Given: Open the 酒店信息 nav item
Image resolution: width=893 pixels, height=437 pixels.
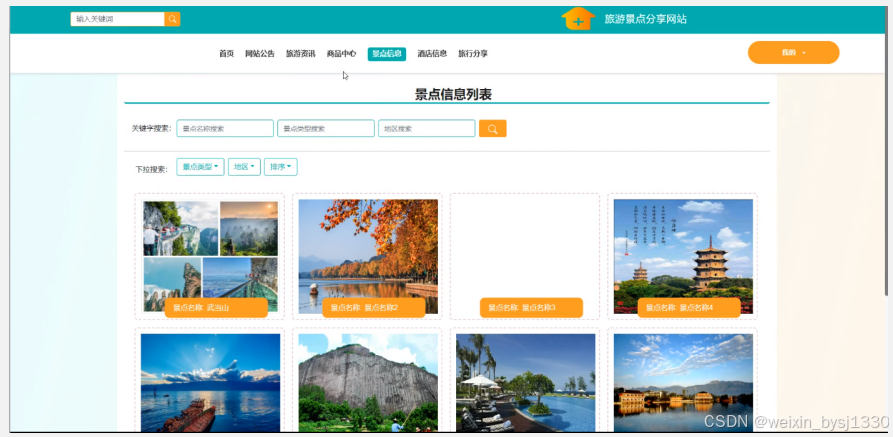Looking at the screenshot, I should (432, 54).
